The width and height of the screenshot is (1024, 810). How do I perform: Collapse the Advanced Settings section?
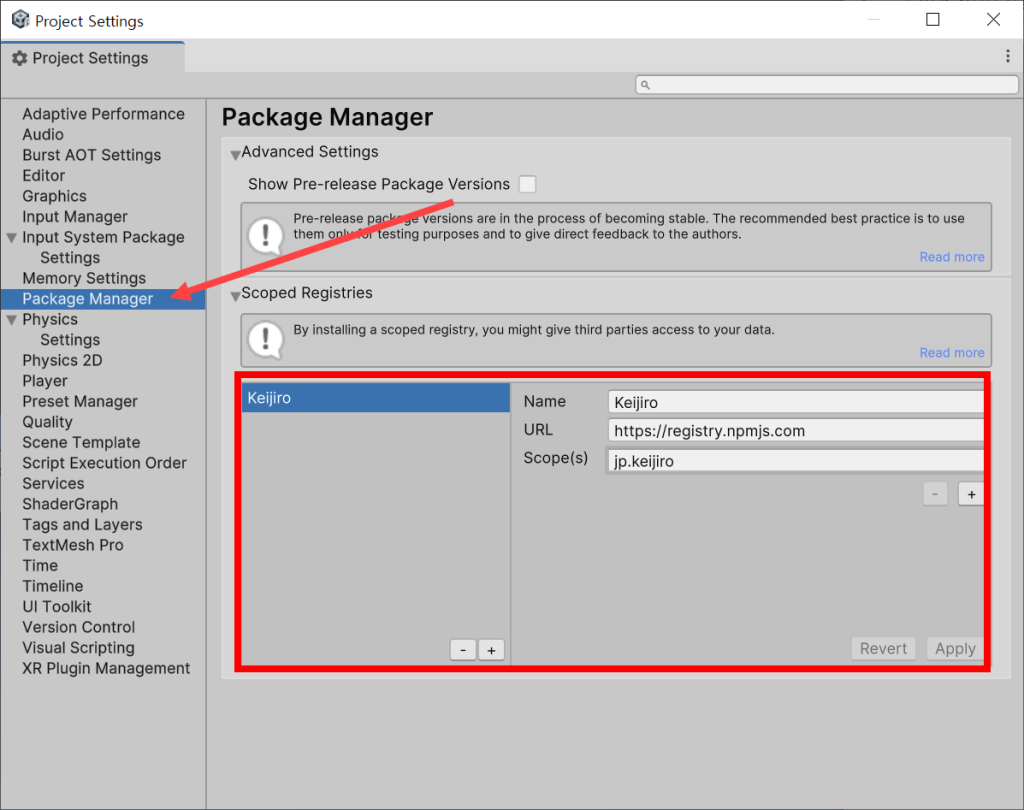click(x=236, y=151)
